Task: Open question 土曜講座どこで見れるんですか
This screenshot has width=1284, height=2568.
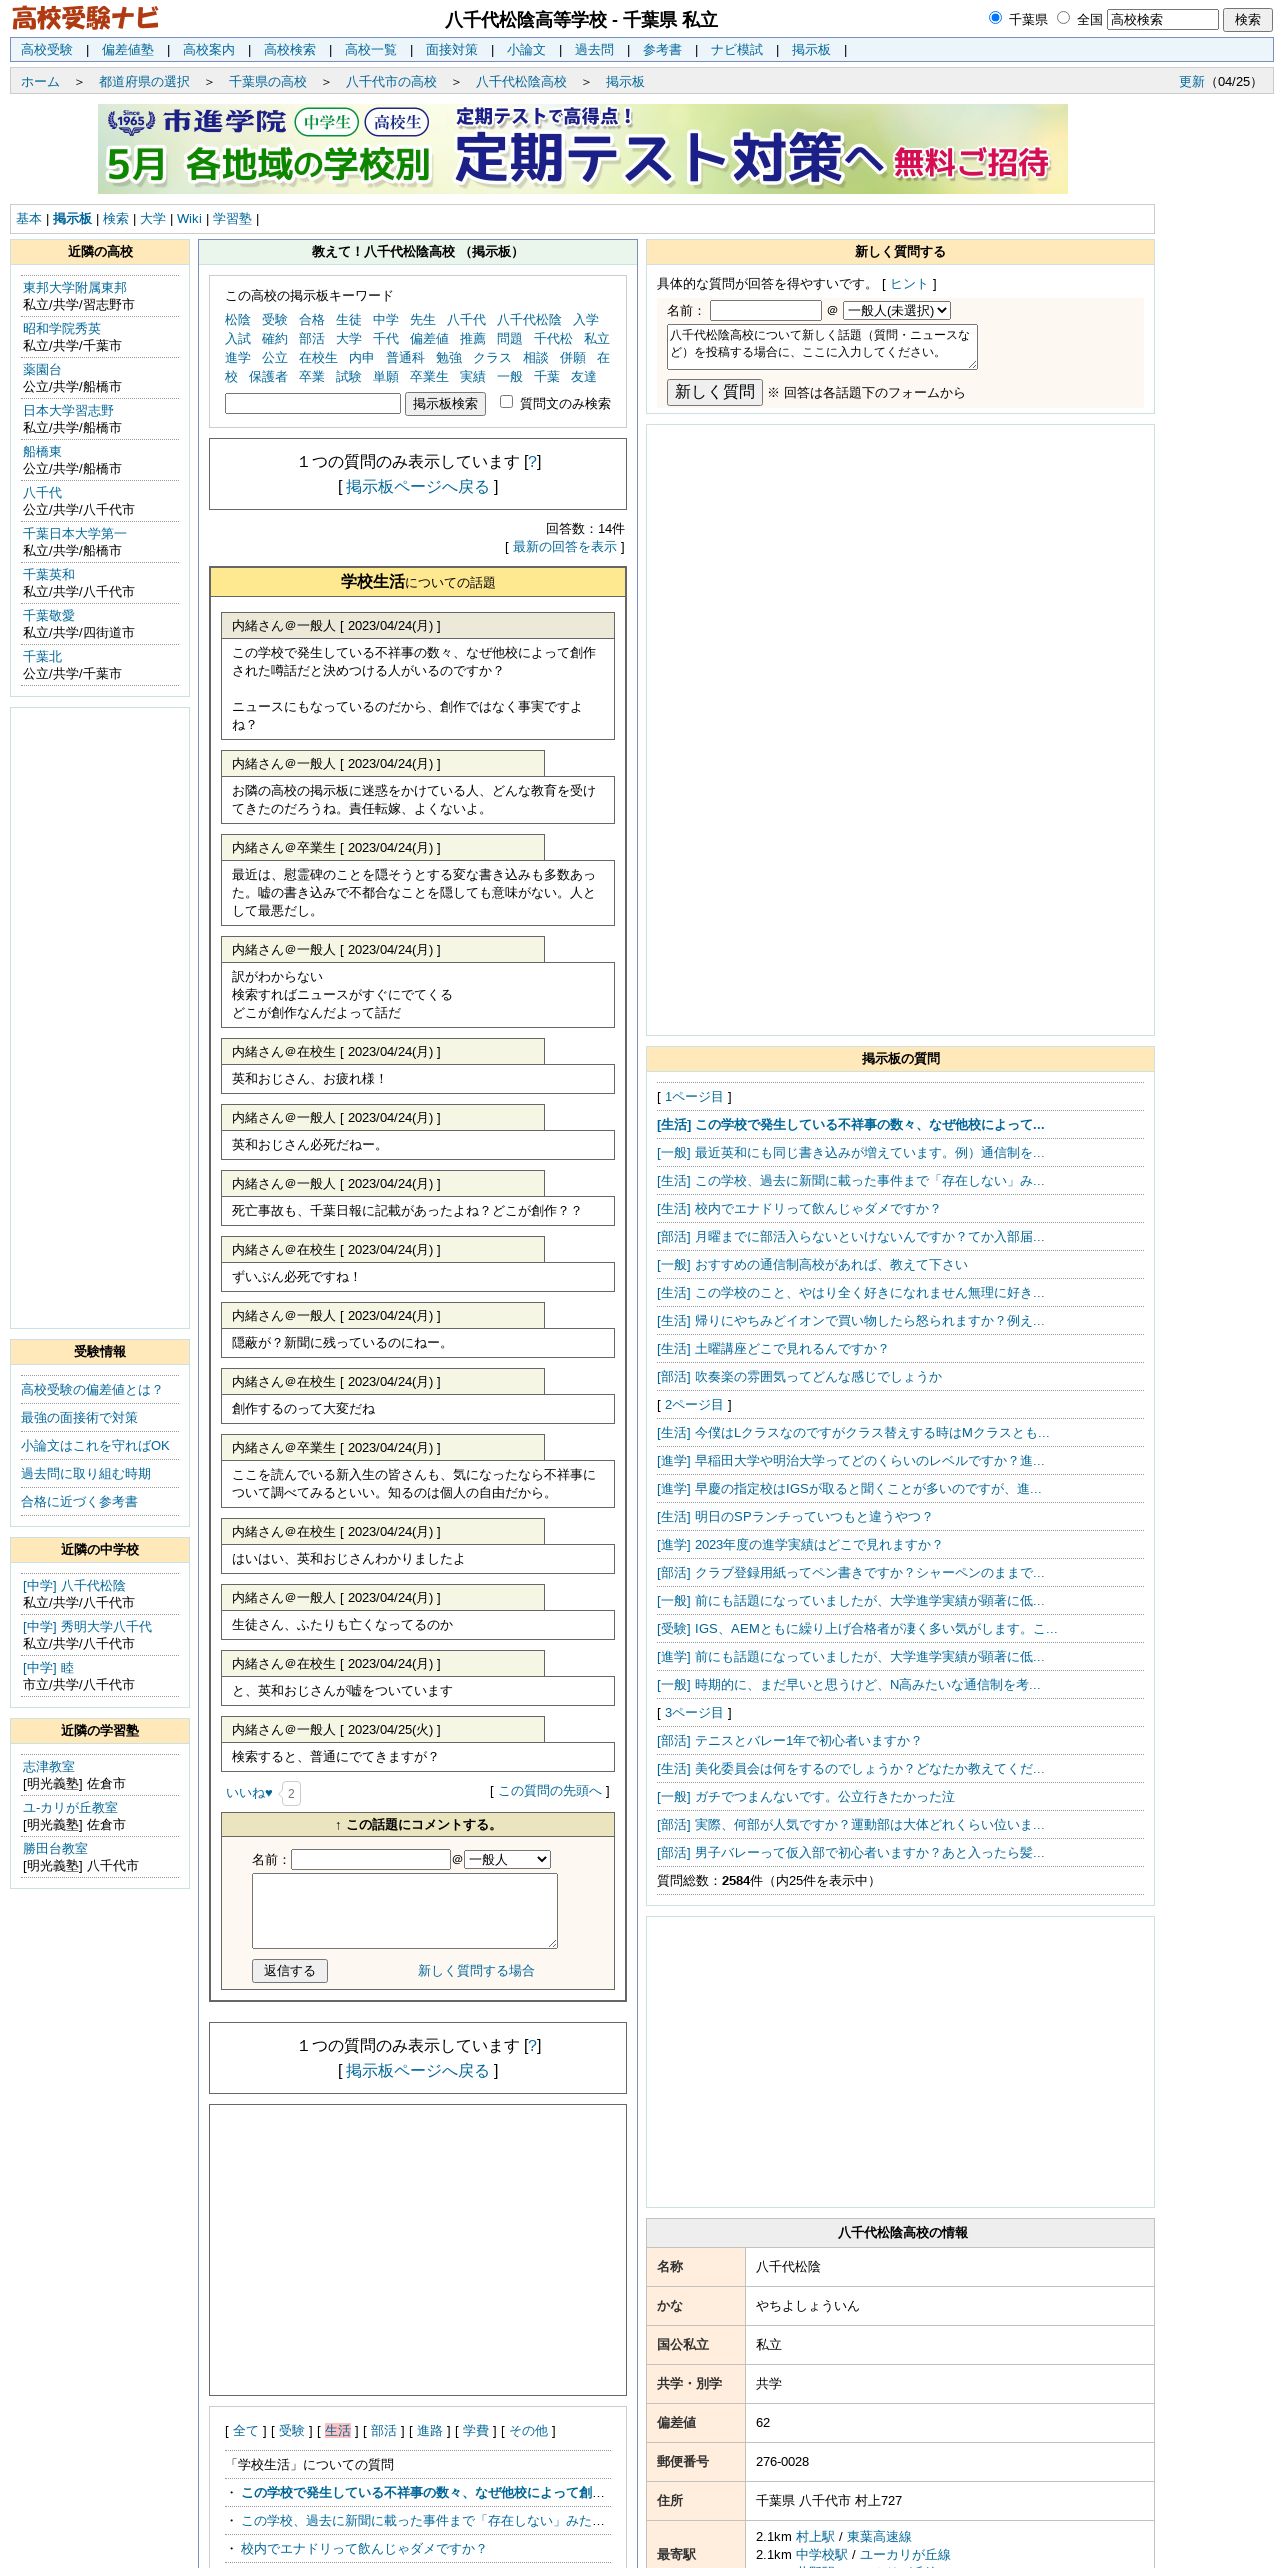Action: pos(771,1349)
